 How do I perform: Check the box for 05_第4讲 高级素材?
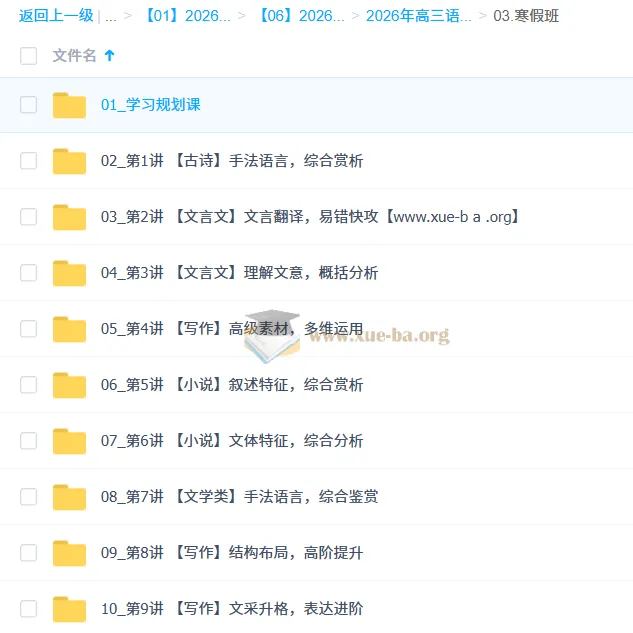[29, 329]
